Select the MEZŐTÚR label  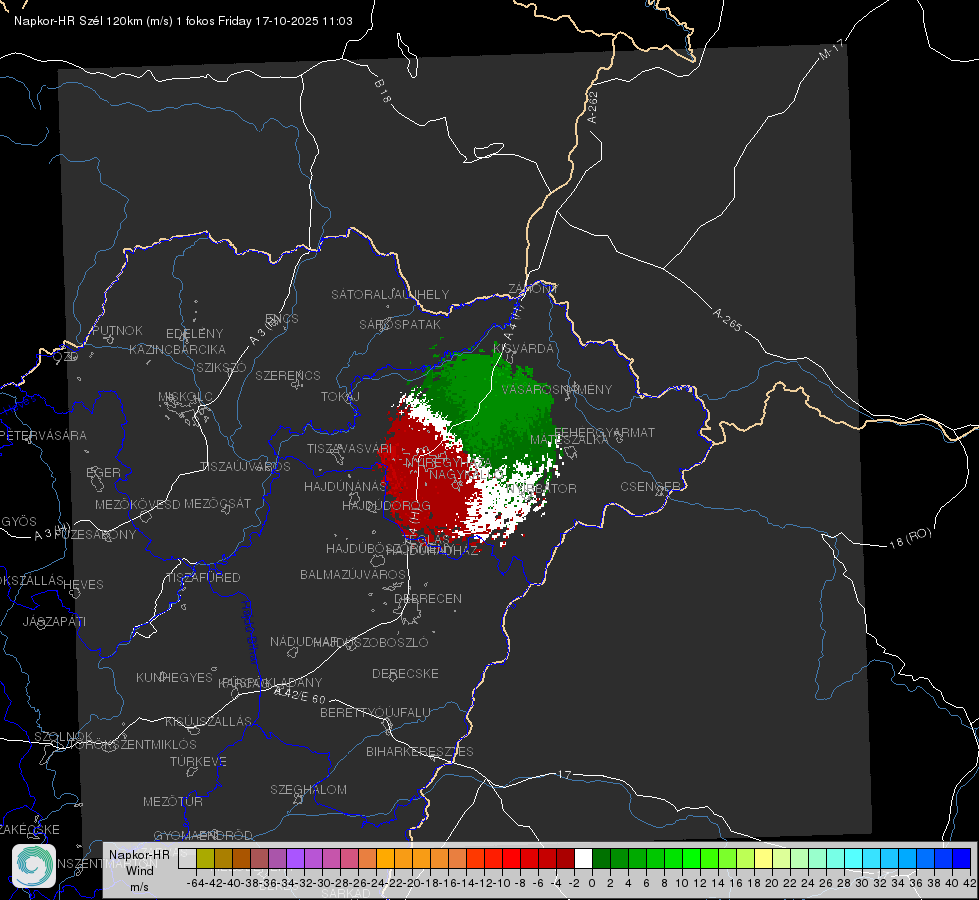(x=173, y=801)
